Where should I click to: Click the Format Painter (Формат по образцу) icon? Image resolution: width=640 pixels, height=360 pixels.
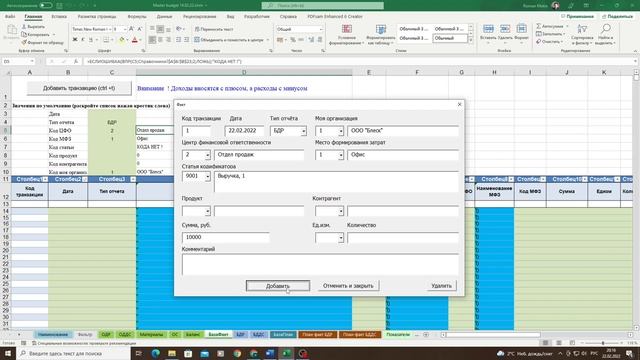(24, 42)
